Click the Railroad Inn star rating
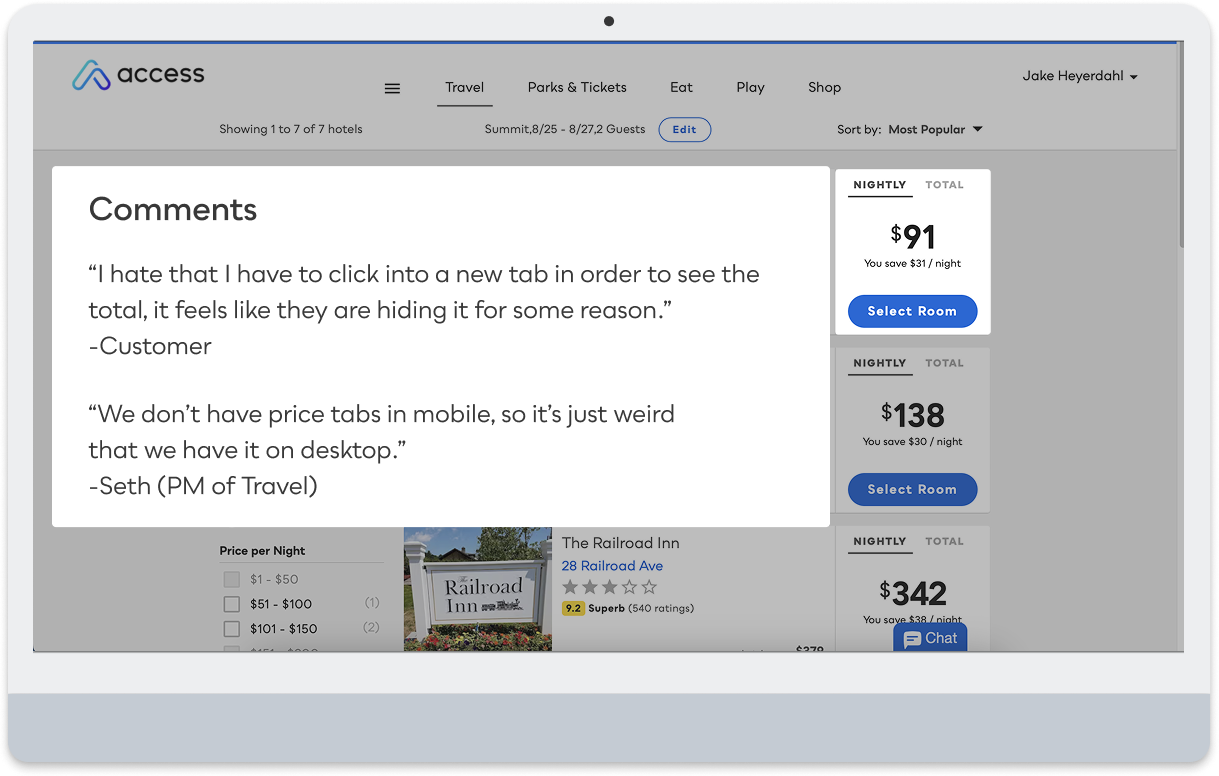Viewport: 1219px width, 776px height. (609, 587)
